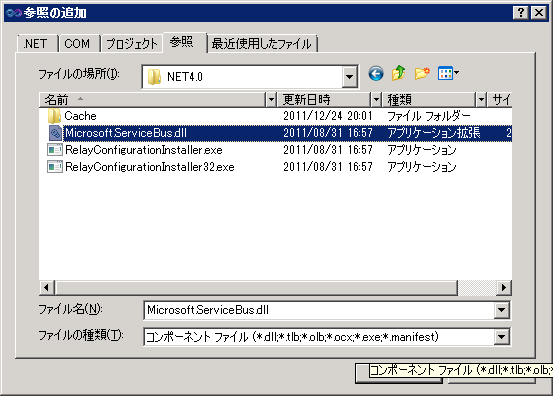Expand the ファイルの種類 dropdown arrow
Viewport: 553px width, 396px height.
pos(502,337)
